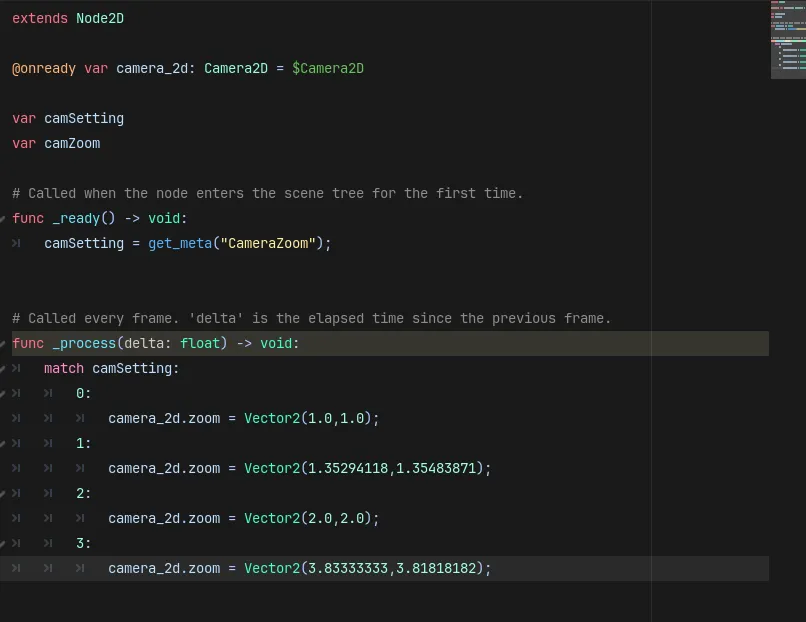Click the value '1.35294118' in Vector2

(x=347, y=468)
